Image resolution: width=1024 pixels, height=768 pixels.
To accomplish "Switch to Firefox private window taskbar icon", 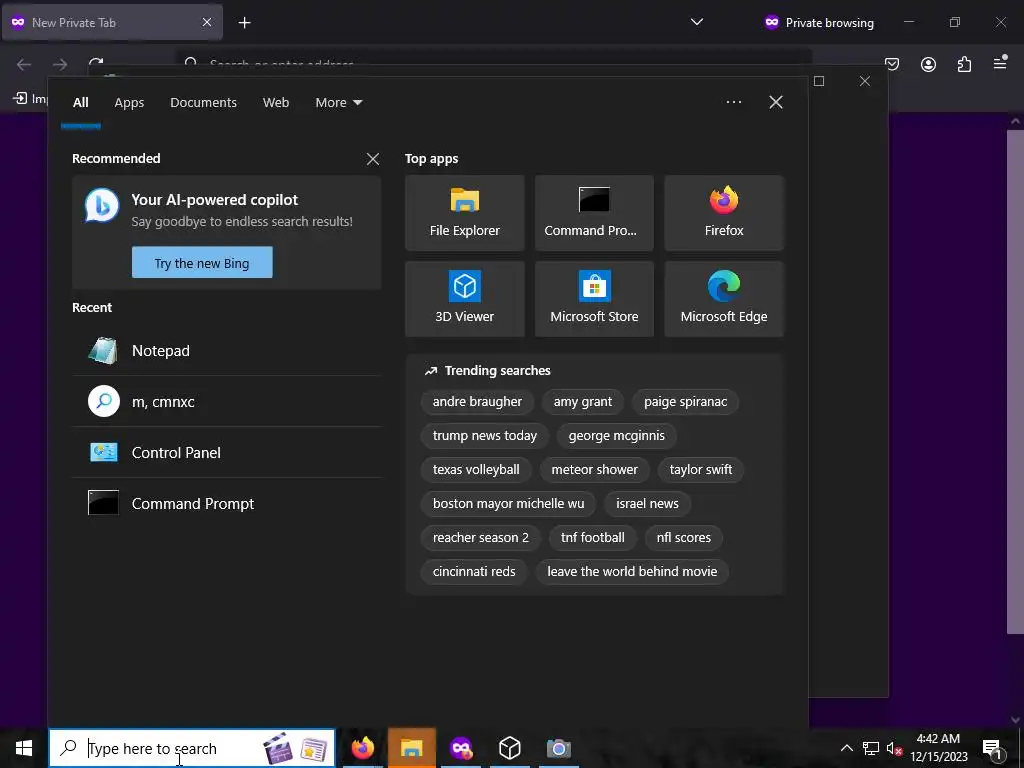I will (x=460, y=748).
